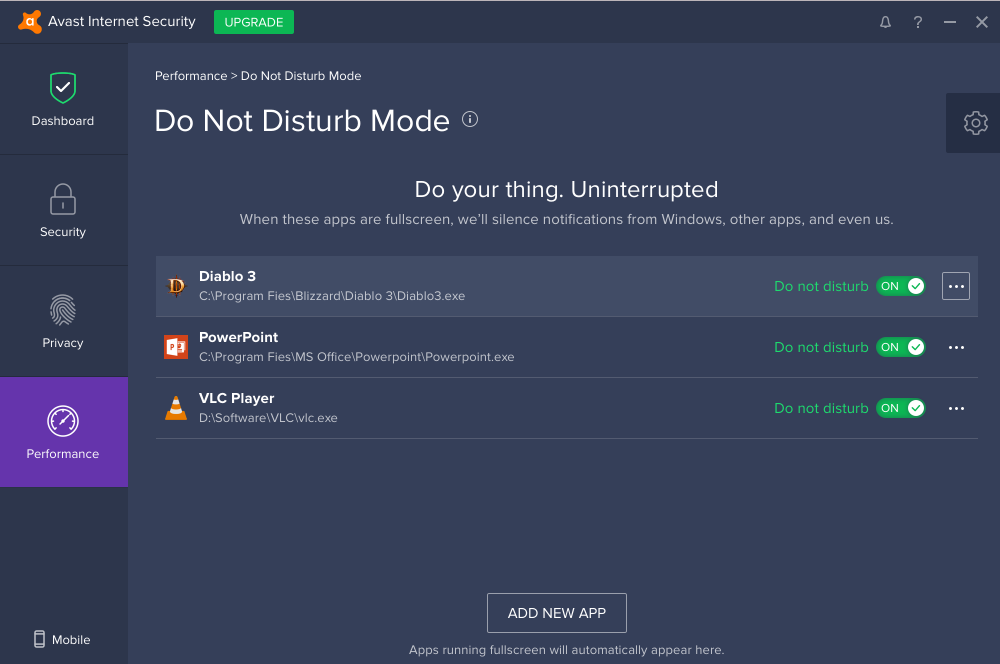Viewport: 1000px width, 664px height.
Task: Open the VLC Player ellipsis menu
Action: pos(955,408)
